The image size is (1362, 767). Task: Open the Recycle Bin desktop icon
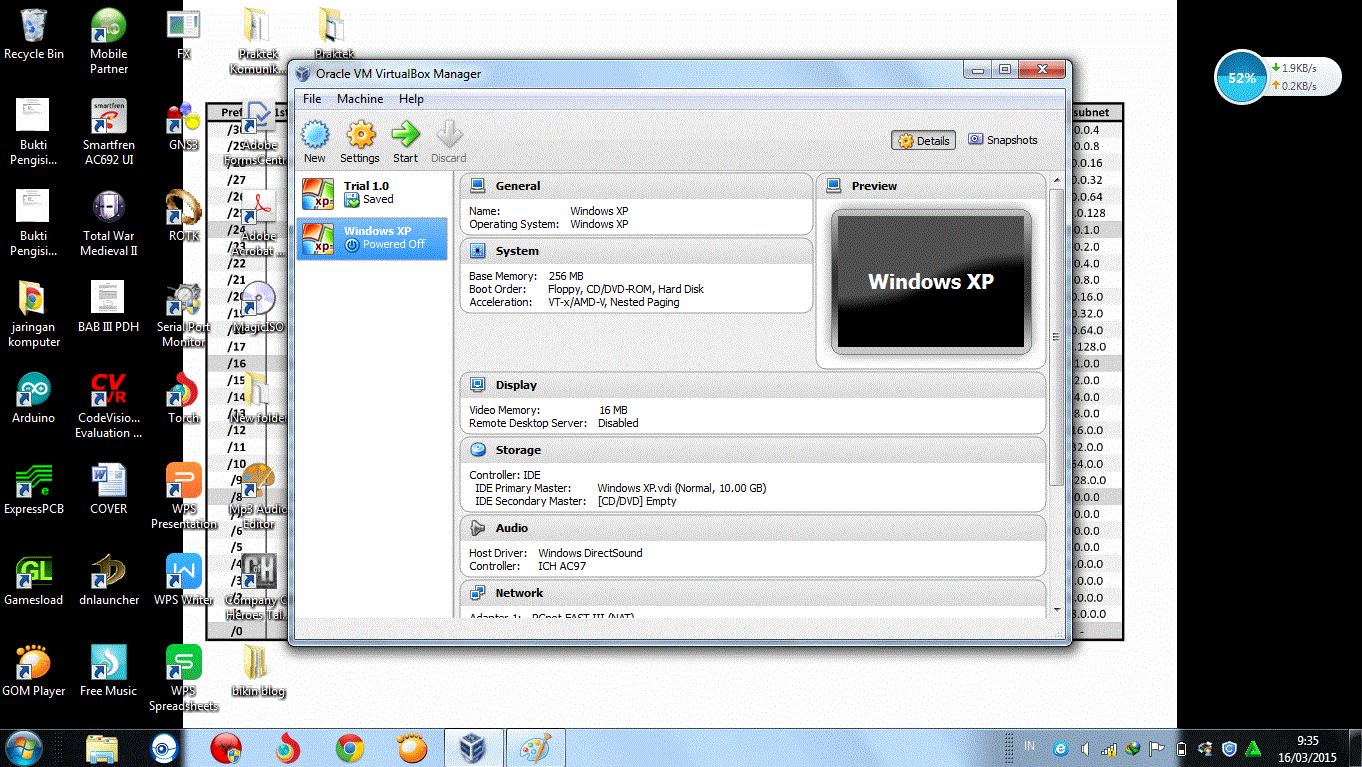point(34,34)
